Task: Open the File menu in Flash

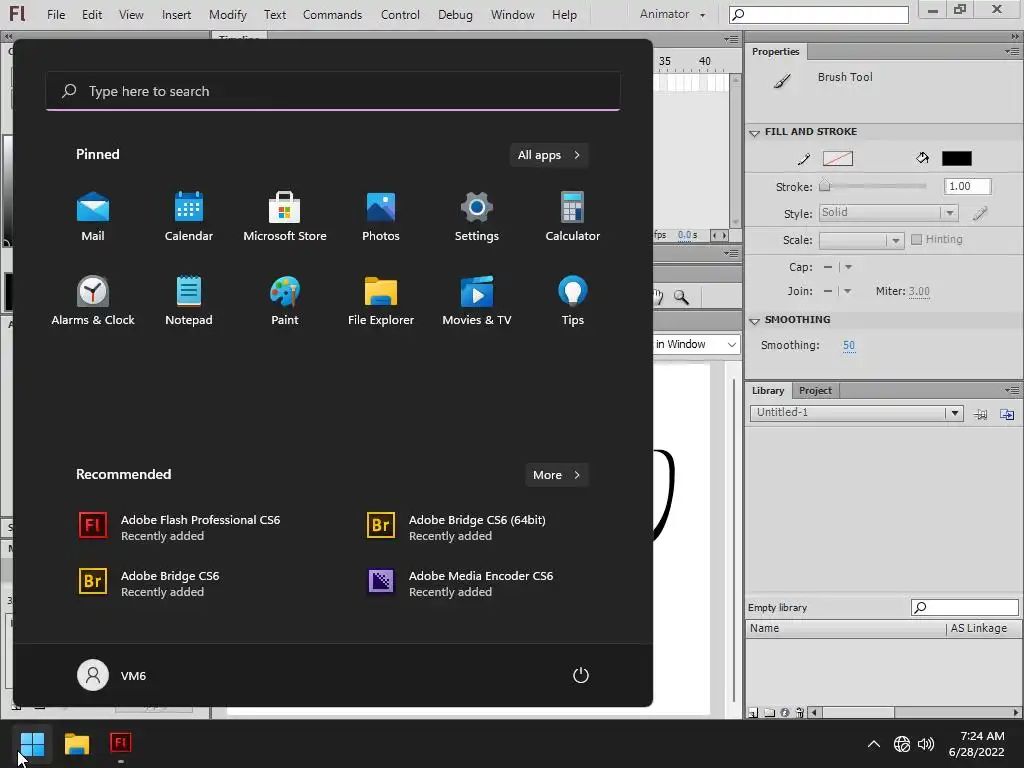Action: (56, 14)
